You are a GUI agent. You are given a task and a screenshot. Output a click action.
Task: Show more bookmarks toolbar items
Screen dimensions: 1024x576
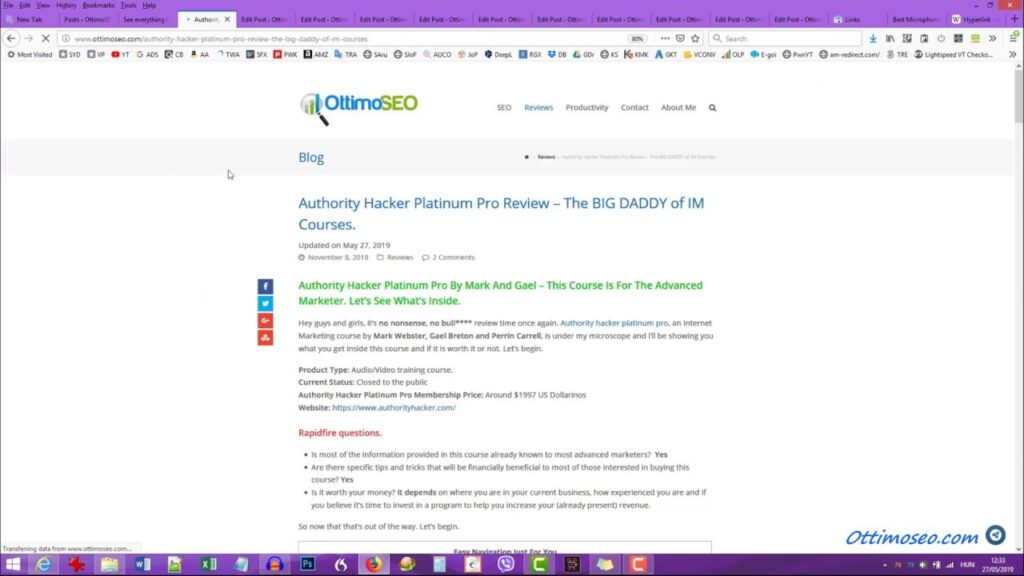(1012, 55)
